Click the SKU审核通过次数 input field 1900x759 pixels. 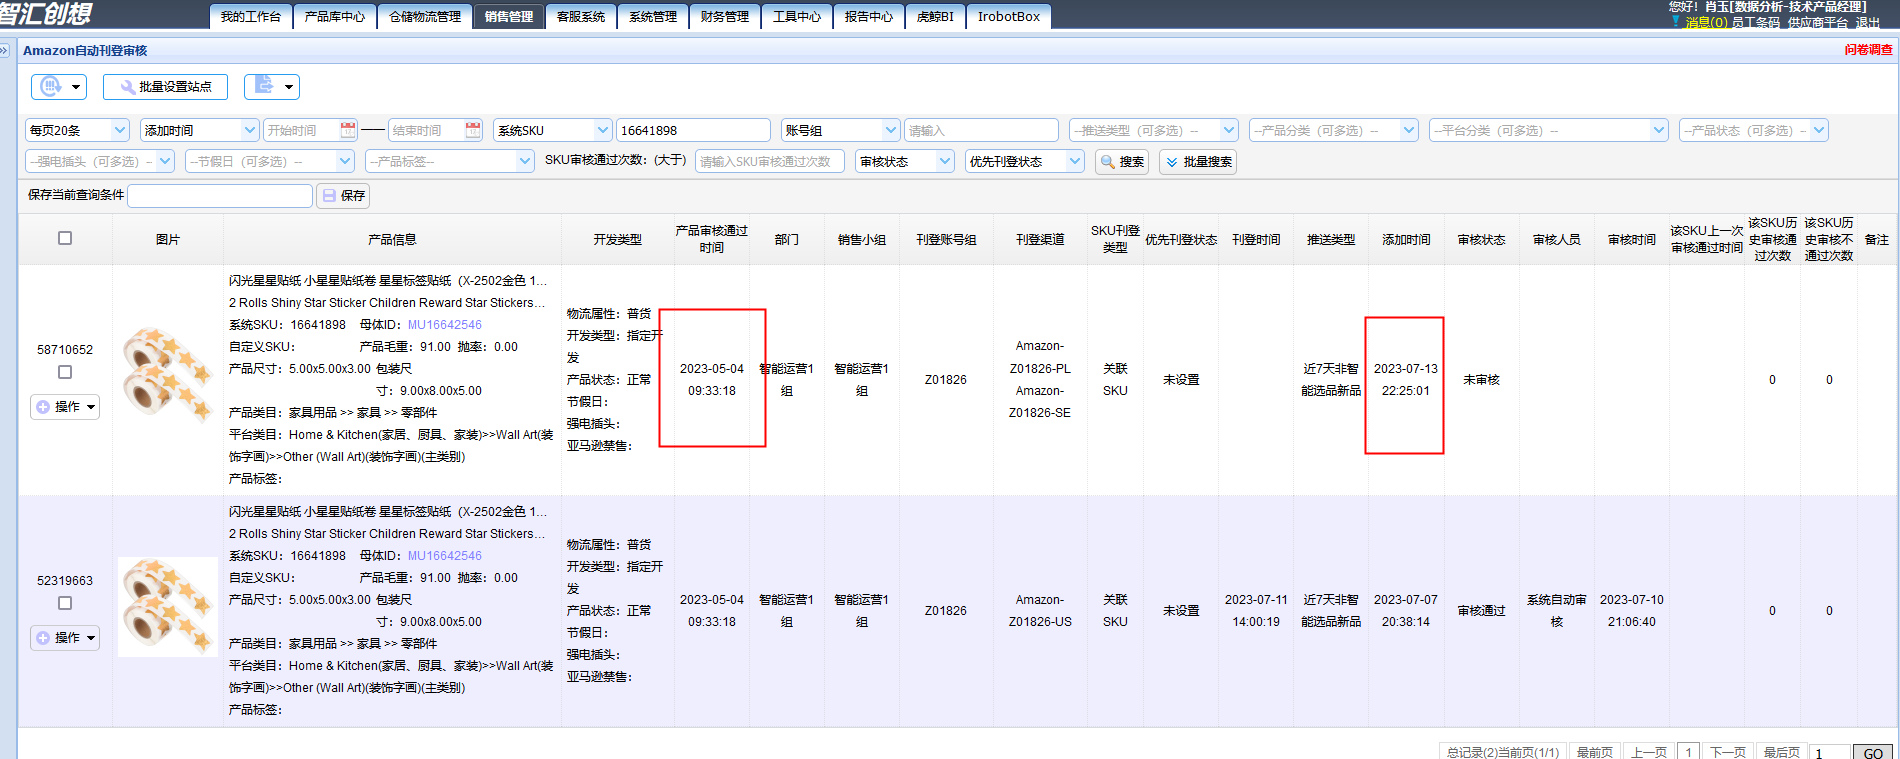click(770, 161)
